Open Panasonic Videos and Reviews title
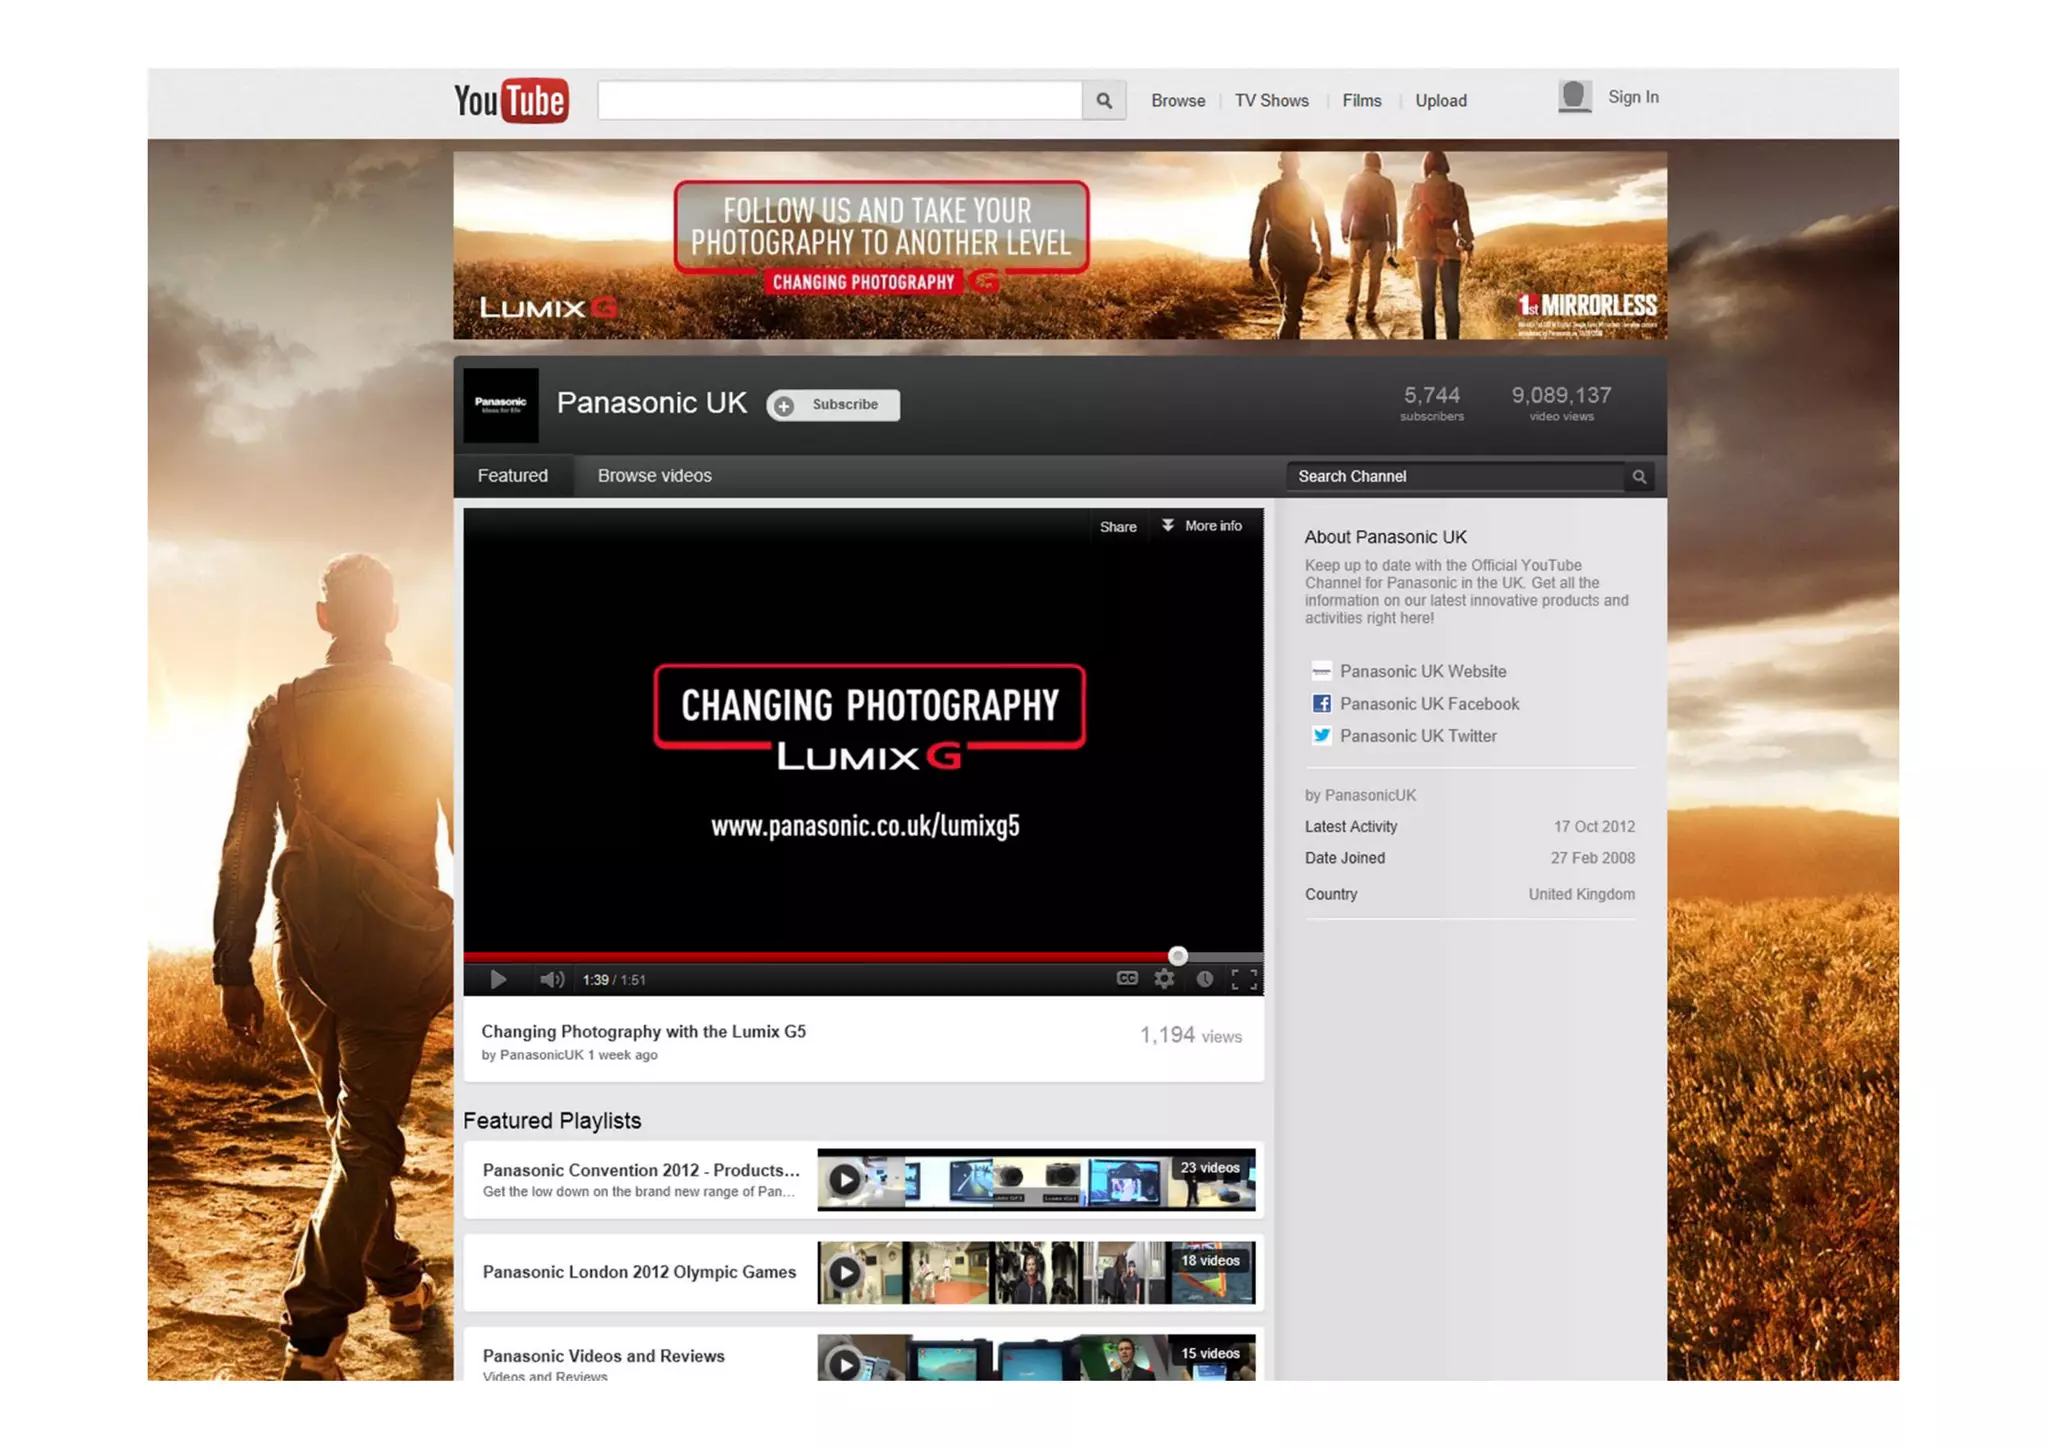2048x1447 pixels. coord(603,1356)
